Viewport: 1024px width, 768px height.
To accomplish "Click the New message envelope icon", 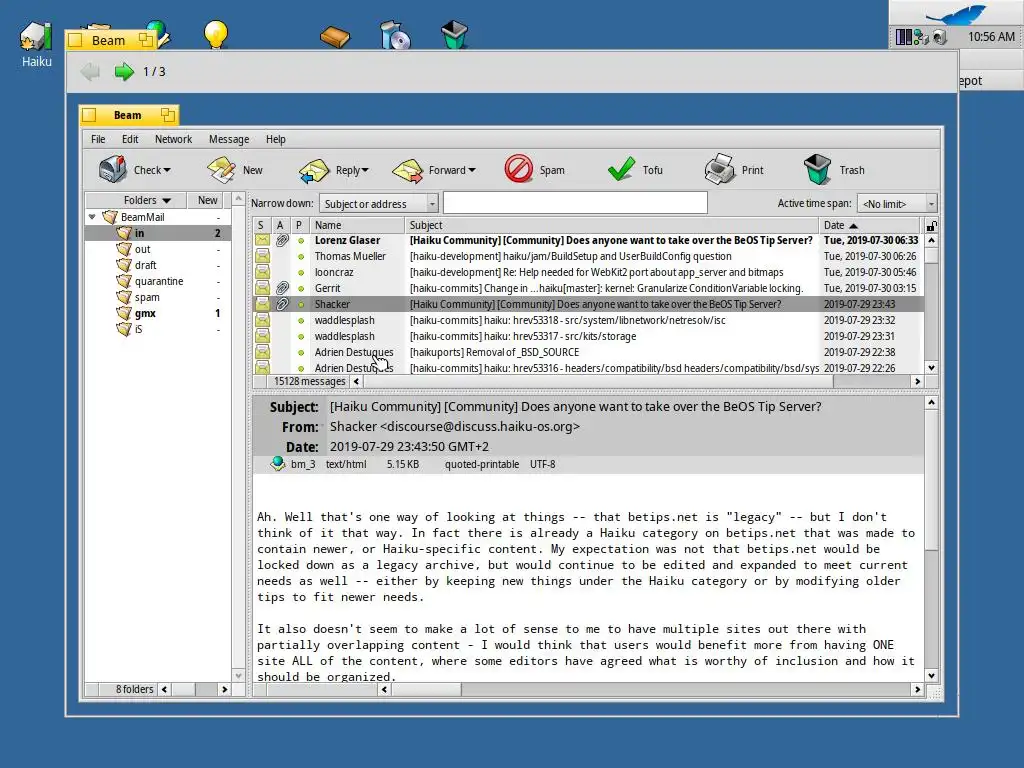I will (x=221, y=169).
